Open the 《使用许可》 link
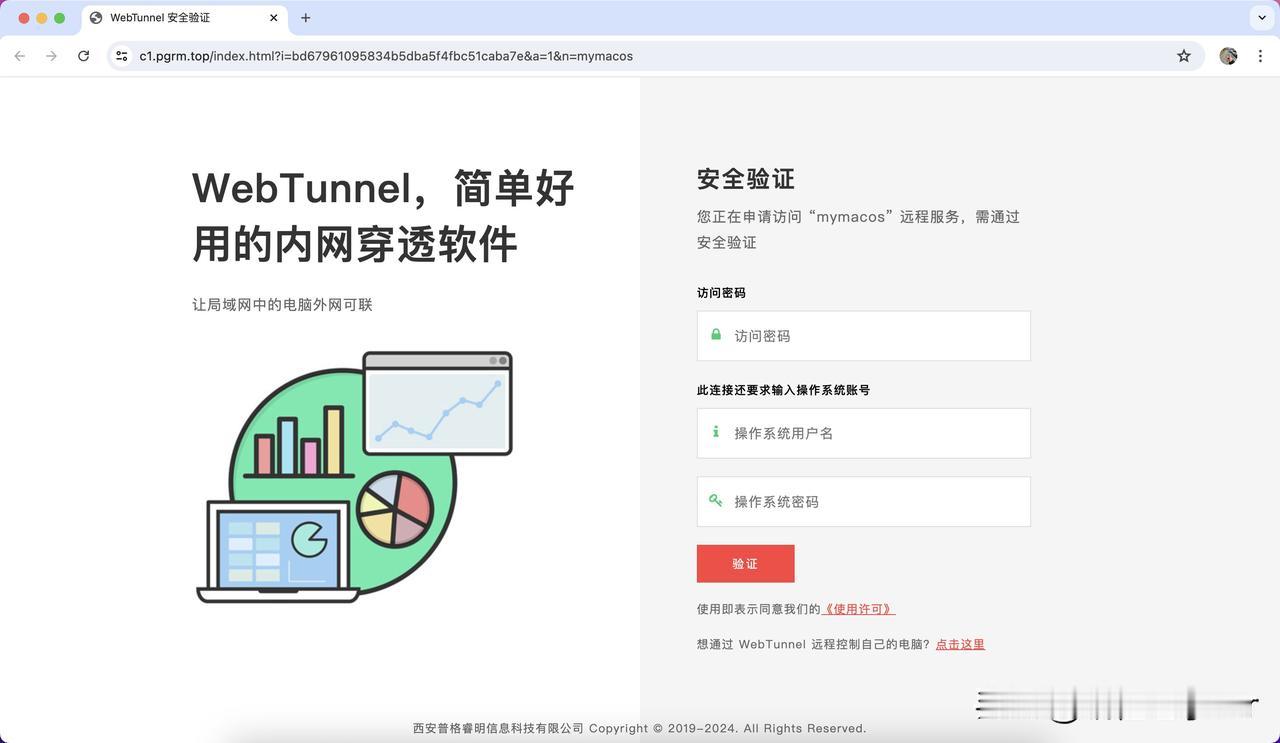Screen dimensions: 1280x743 coord(858,609)
